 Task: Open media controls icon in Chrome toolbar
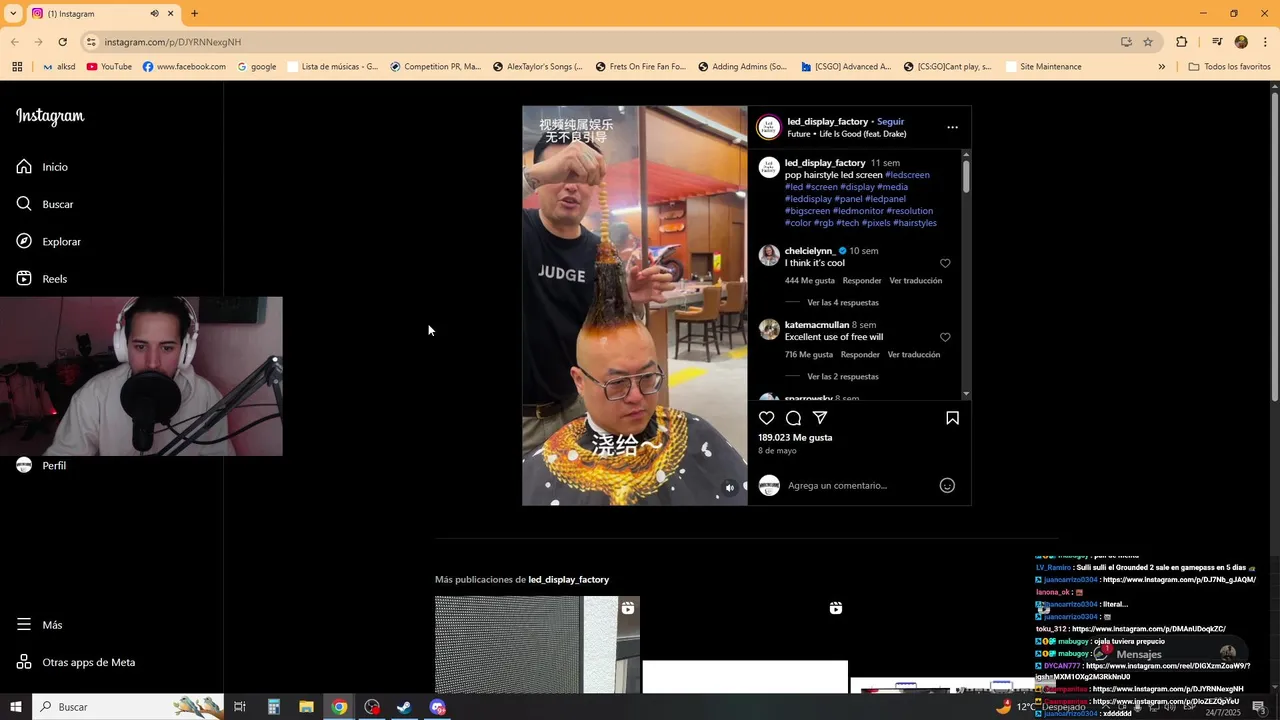pos(1217,42)
